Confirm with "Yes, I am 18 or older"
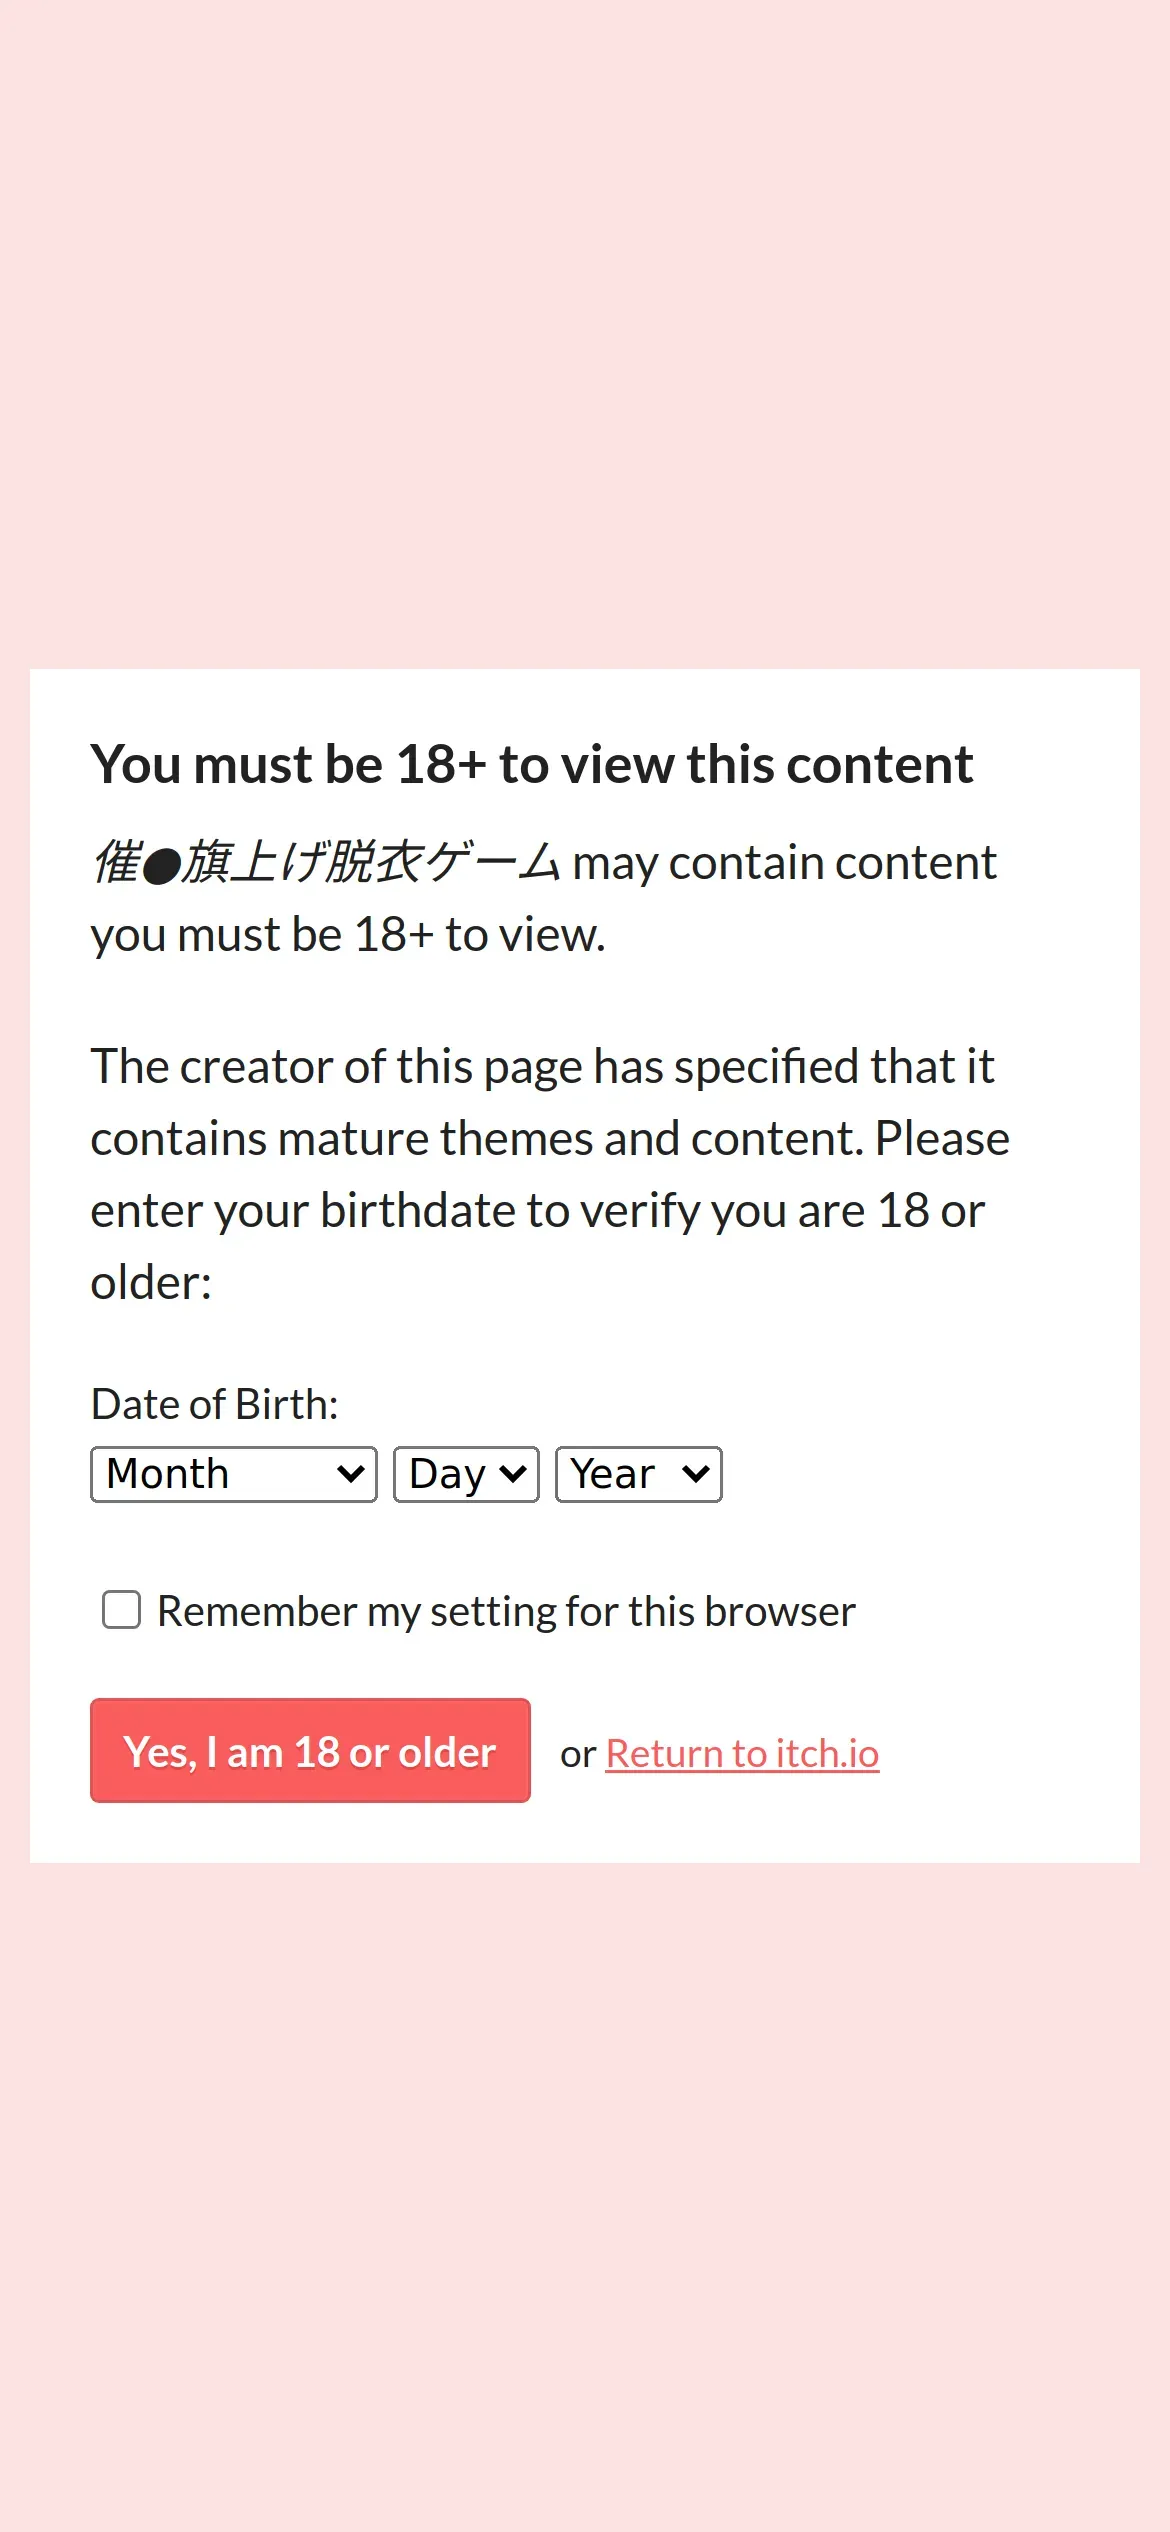 coord(310,1751)
